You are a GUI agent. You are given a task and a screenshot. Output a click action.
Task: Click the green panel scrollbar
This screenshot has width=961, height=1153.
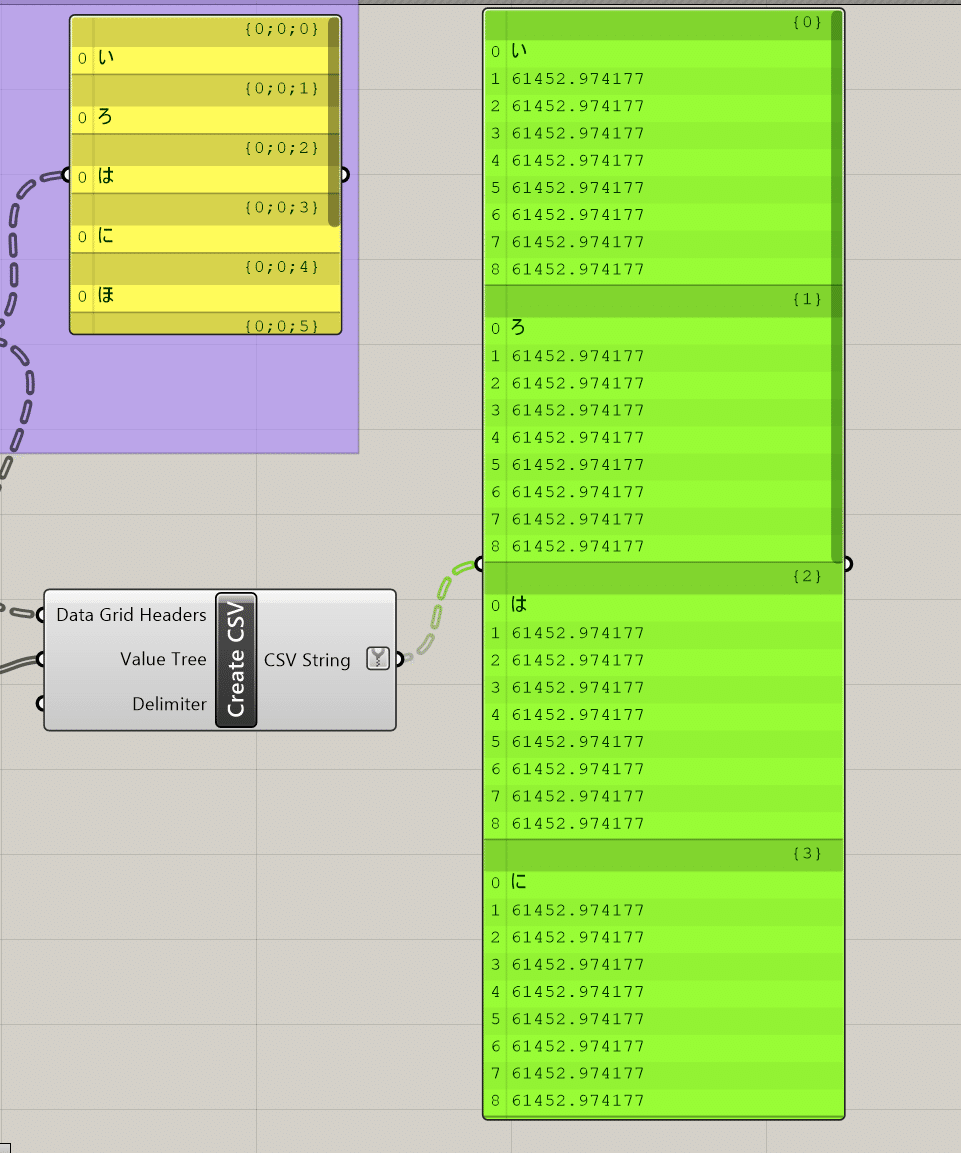coord(837,287)
